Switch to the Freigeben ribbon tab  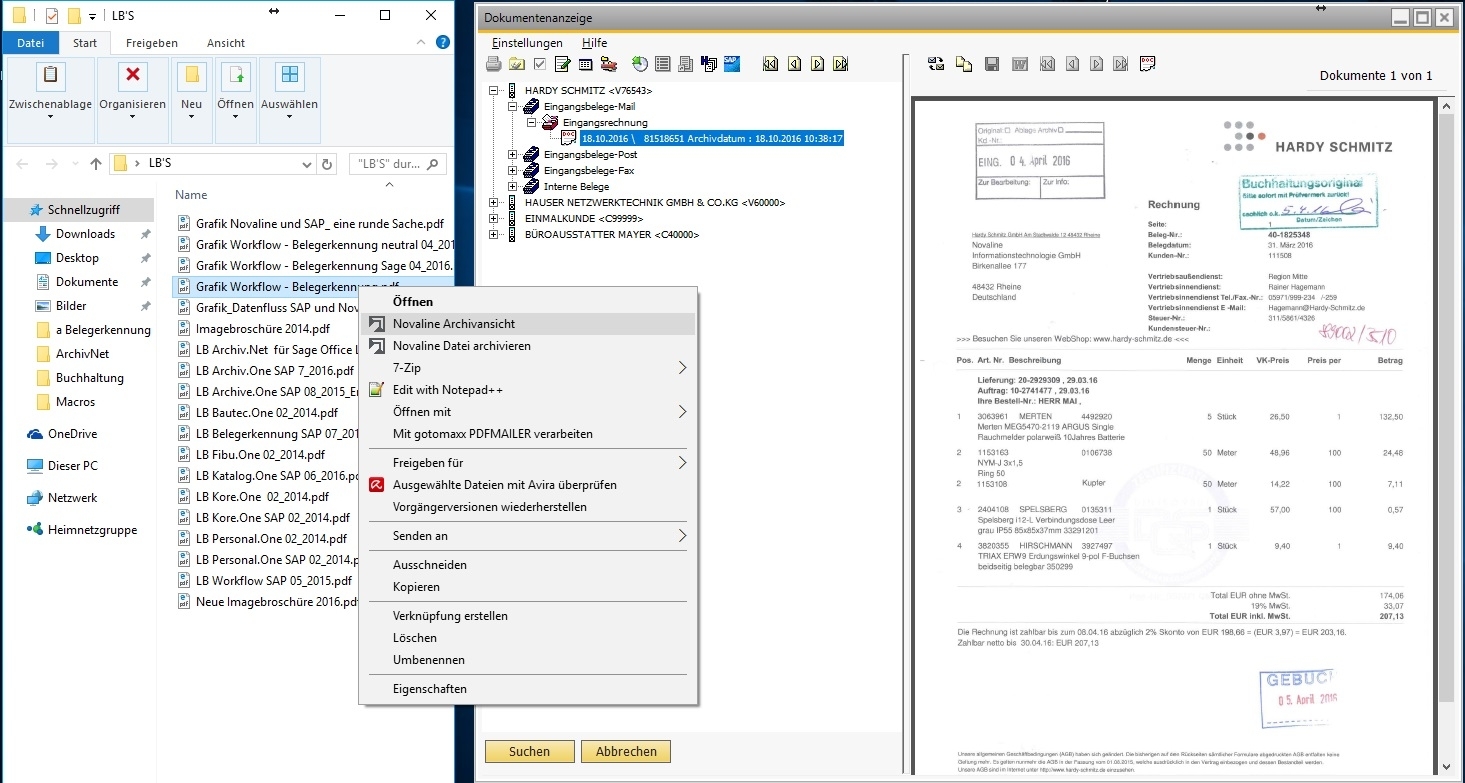point(152,43)
